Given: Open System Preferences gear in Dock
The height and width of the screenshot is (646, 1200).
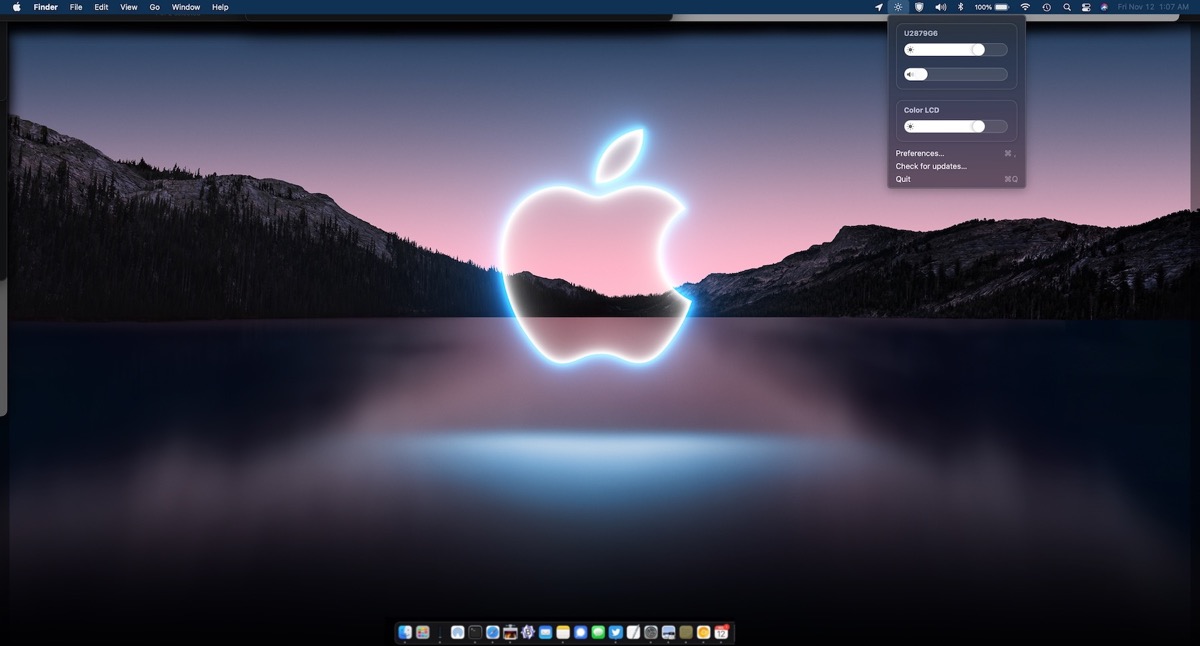Looking at the screenshot, I should 650,632.
